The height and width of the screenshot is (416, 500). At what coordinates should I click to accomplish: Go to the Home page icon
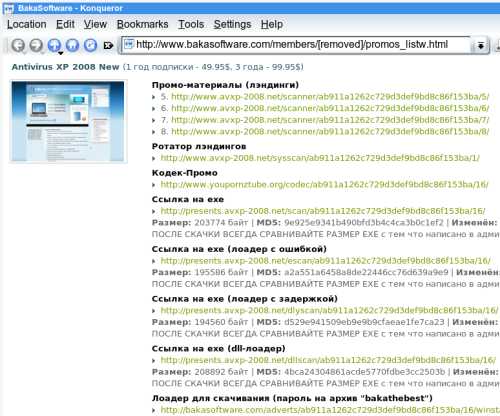click(x=72, y=45)
